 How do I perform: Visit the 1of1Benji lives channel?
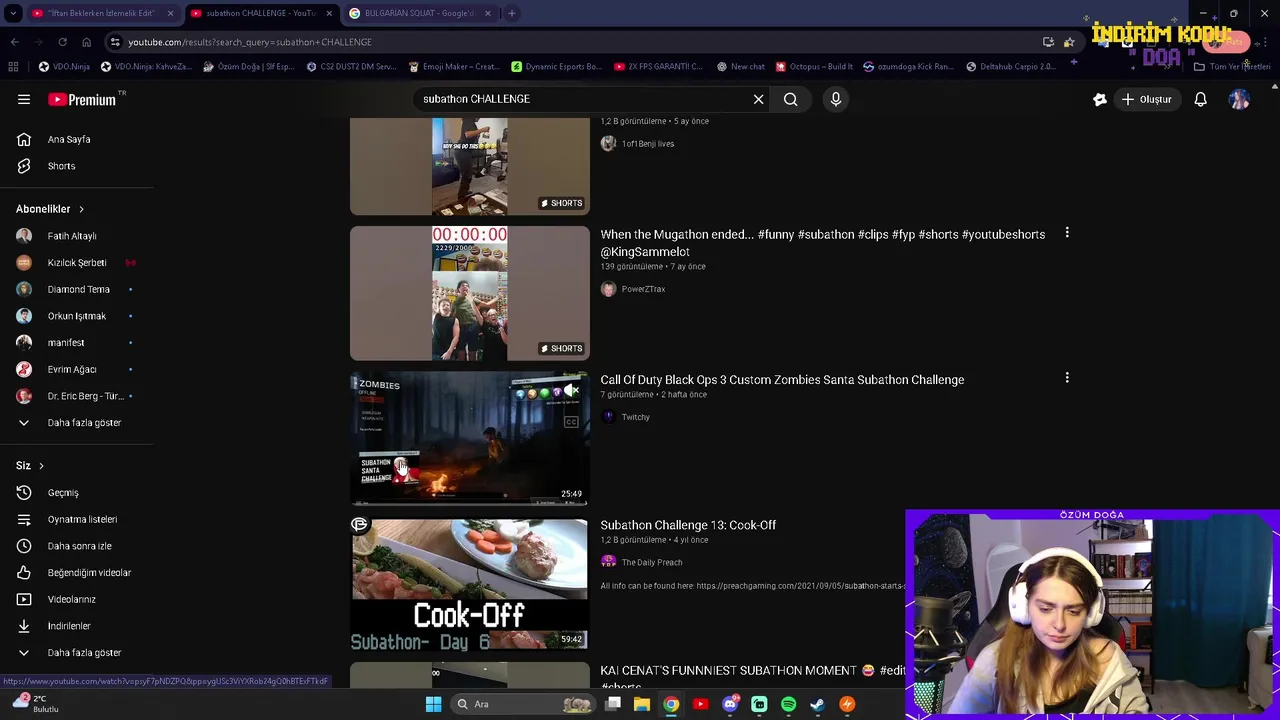point(648,144)
